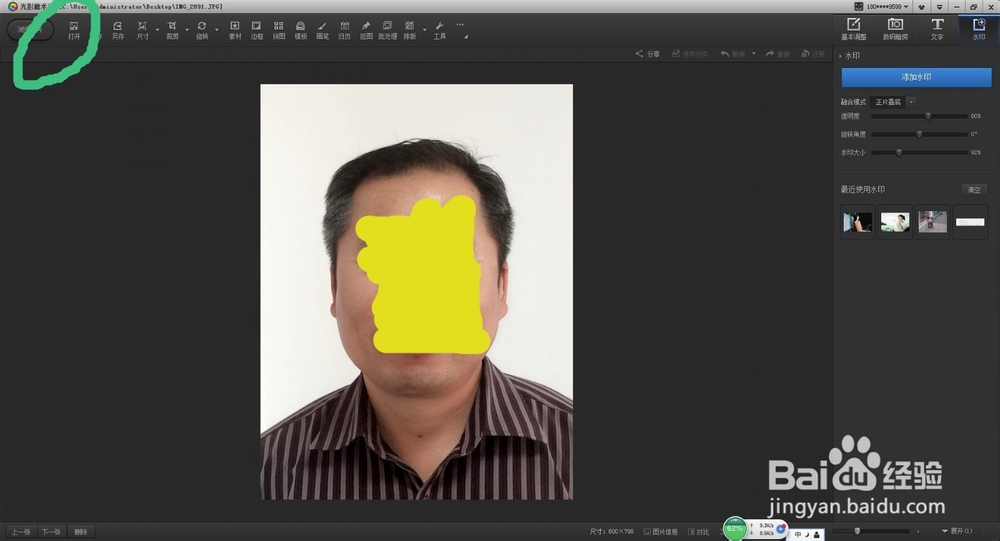Click the 打开 (Open) toolbar icon

pyautogui.click(x=74, y=30)
